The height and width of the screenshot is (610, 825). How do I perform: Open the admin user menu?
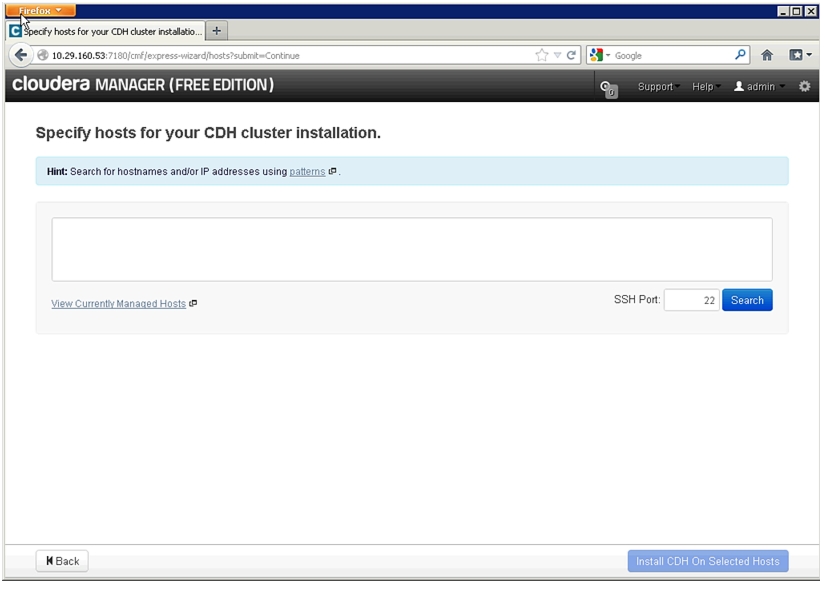click(759, 87)
